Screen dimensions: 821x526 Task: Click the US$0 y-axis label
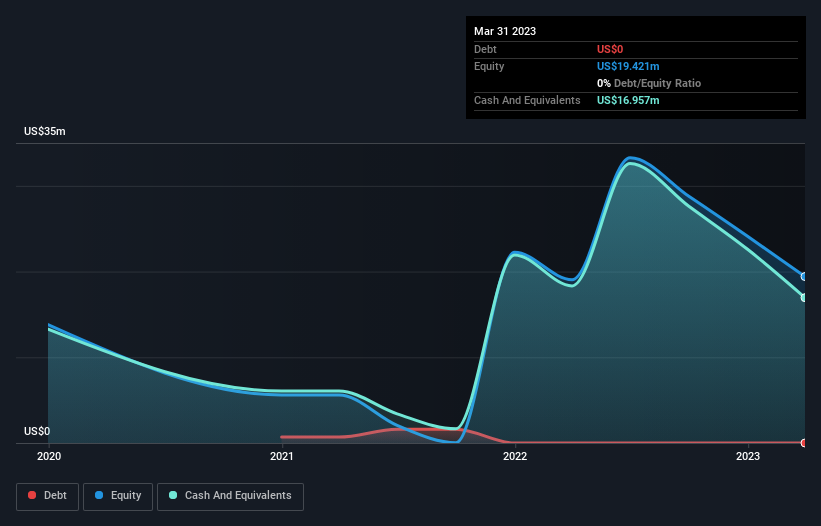37,431
